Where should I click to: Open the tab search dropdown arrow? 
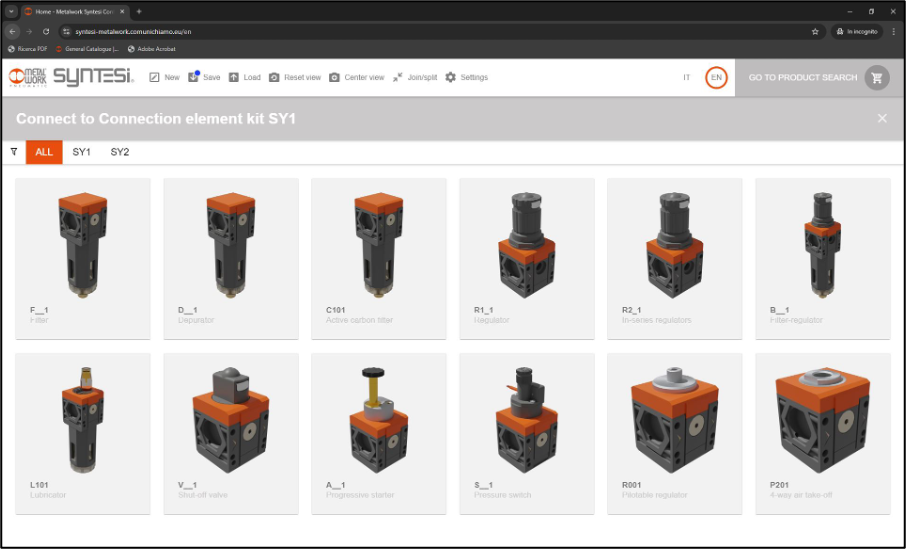coord(11,12)
